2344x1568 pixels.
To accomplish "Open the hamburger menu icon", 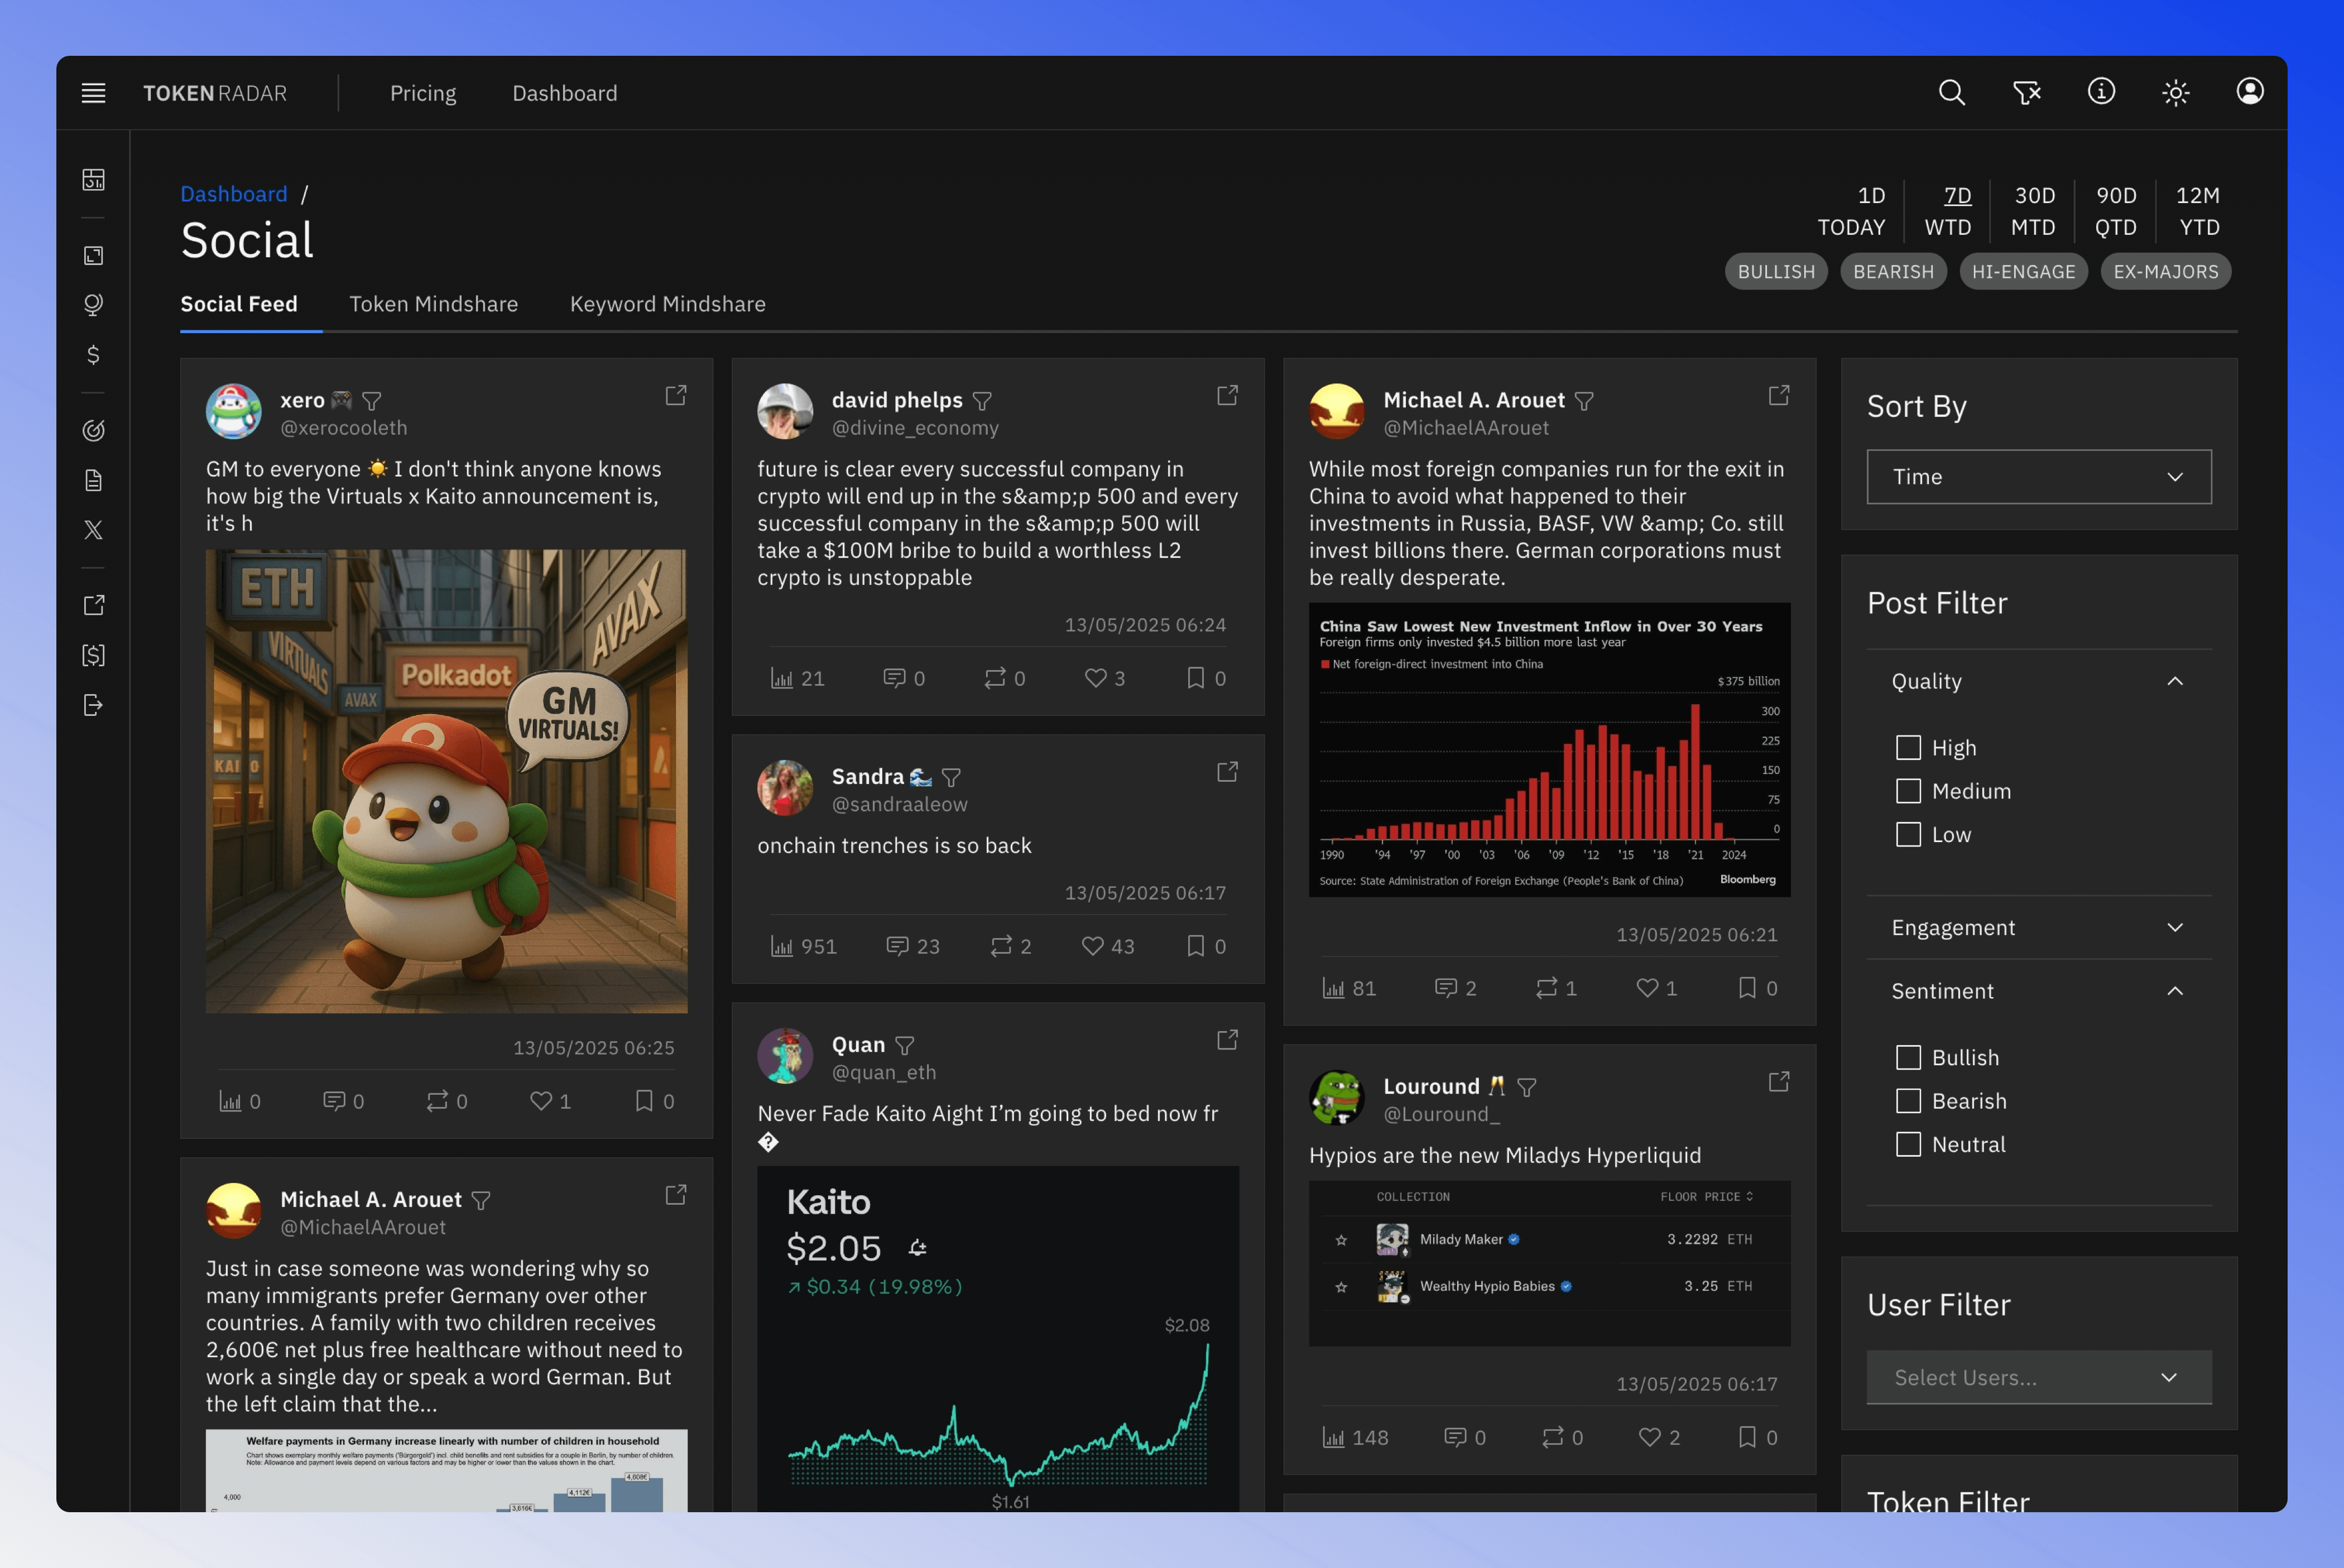I will [93, 93].
